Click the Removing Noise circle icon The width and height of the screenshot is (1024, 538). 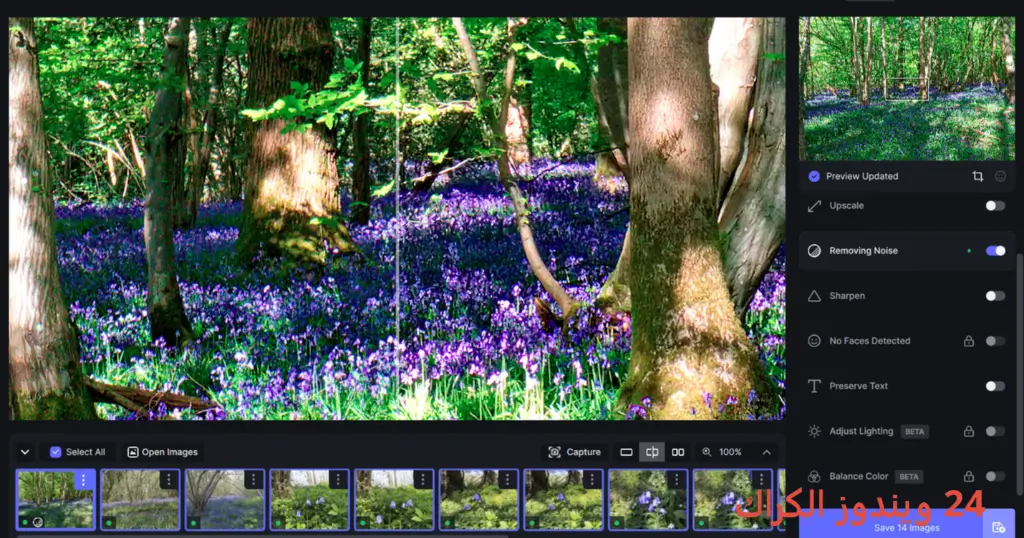pos(814,251)
